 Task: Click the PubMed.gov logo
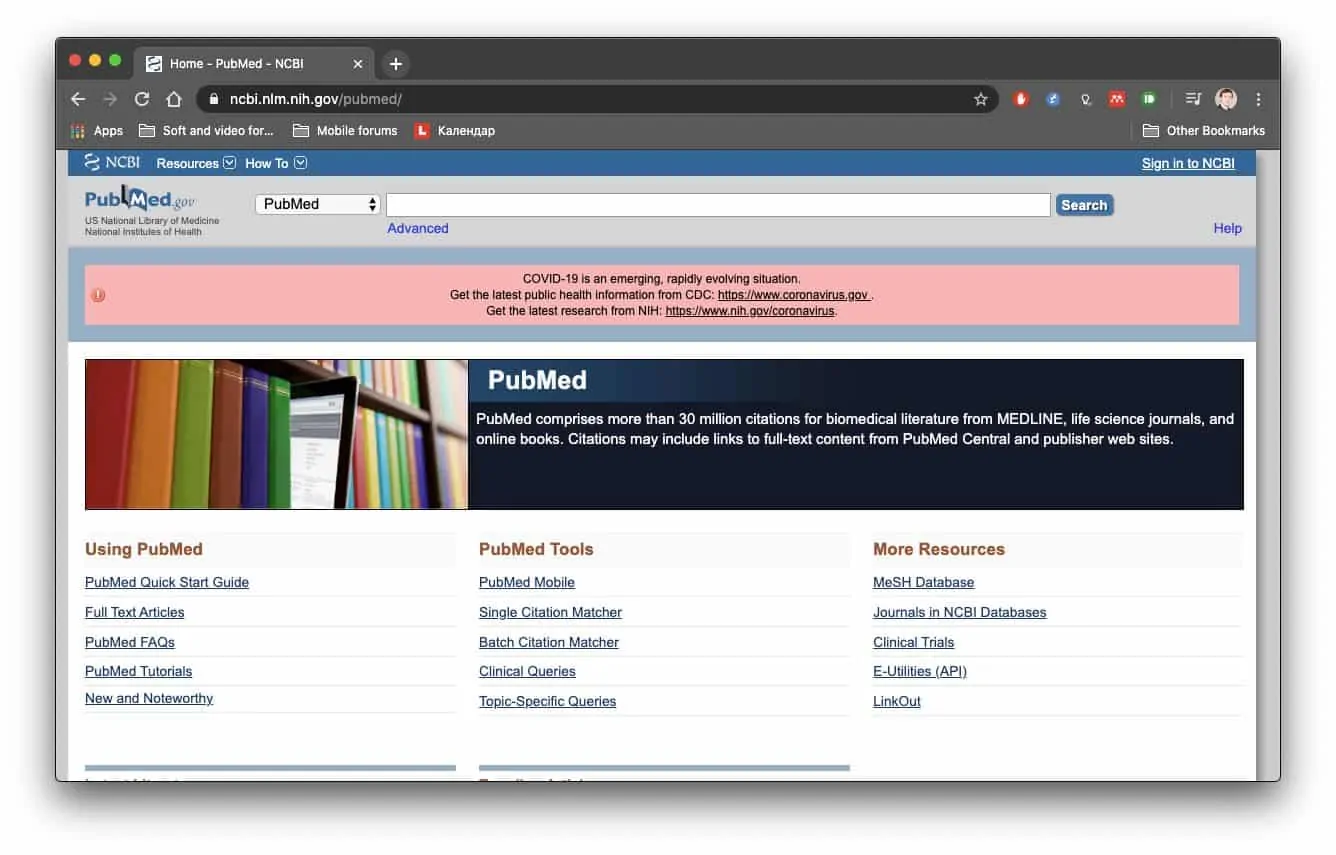[141, 199]
